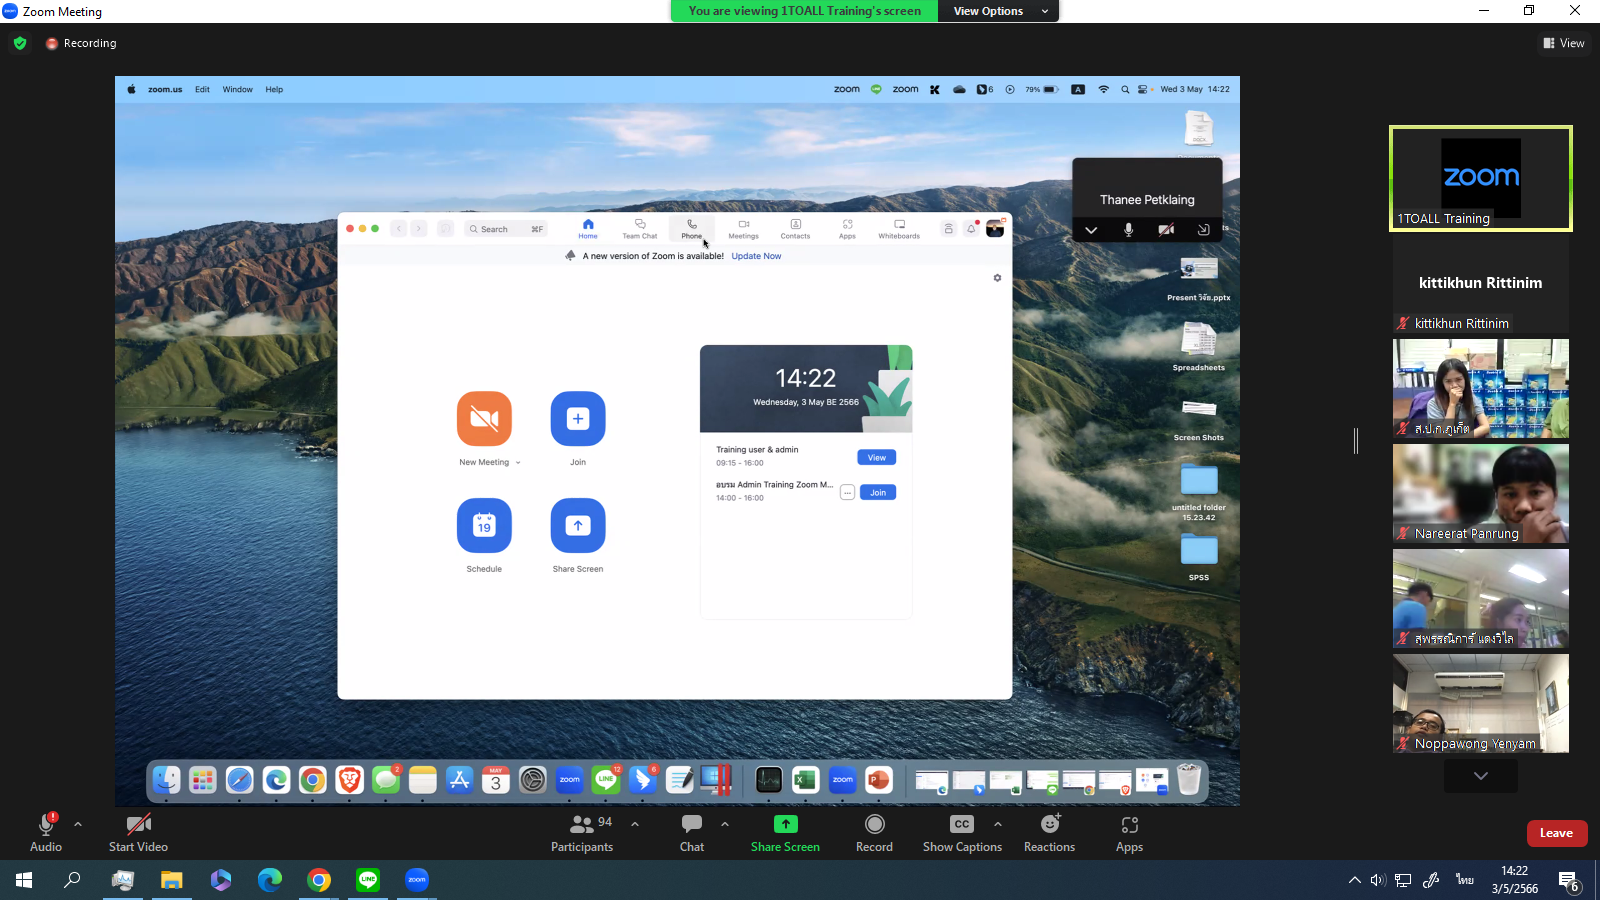
Task: Show more participants with the down chevron
Action: 1481,776
